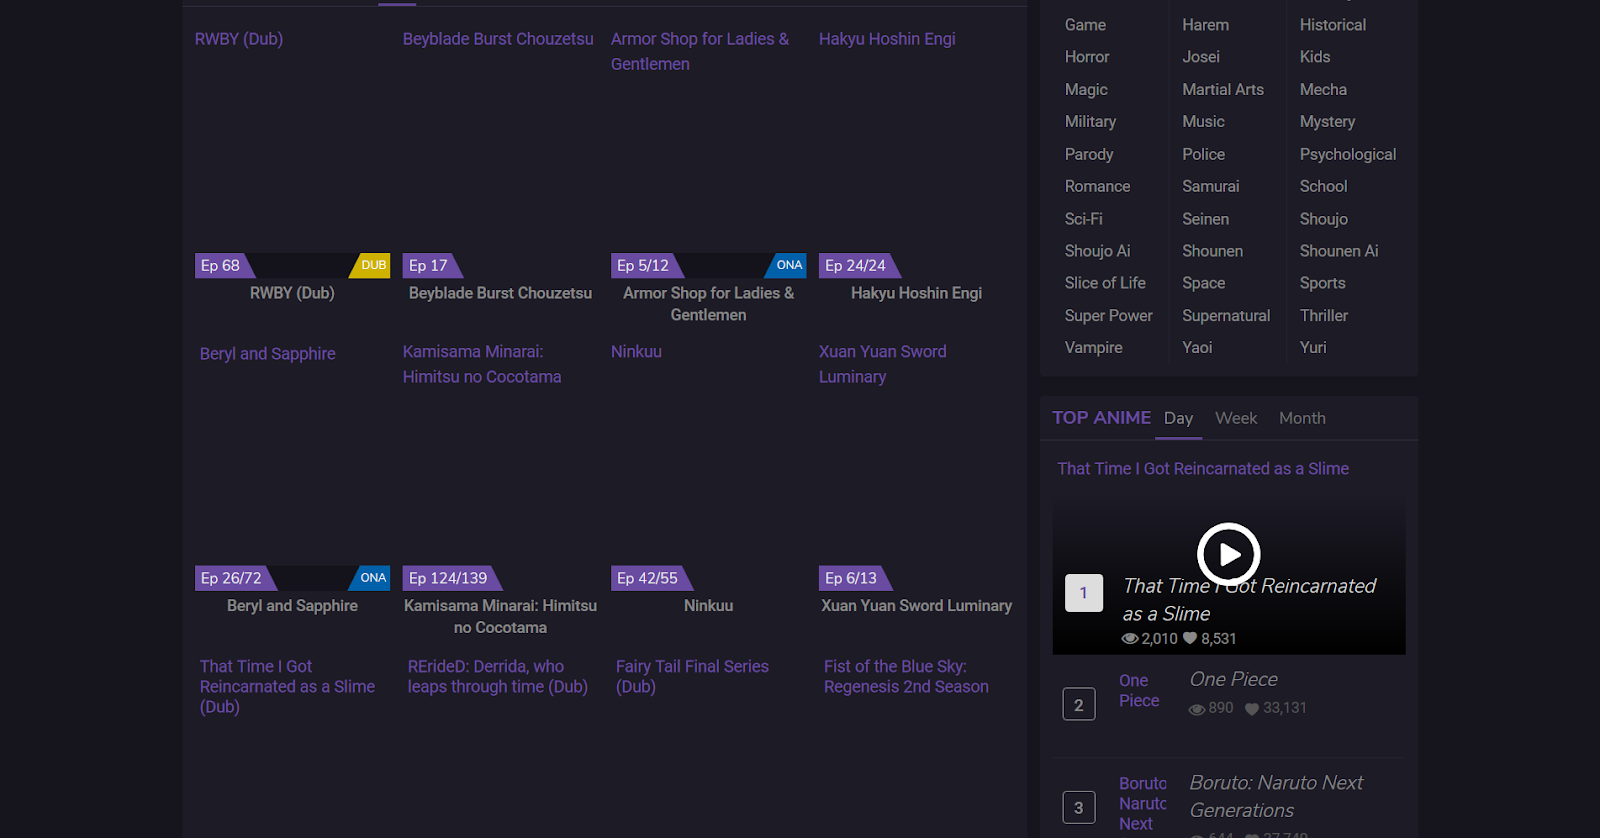Browse the Mystery genre

click(x=1327, y=122)
